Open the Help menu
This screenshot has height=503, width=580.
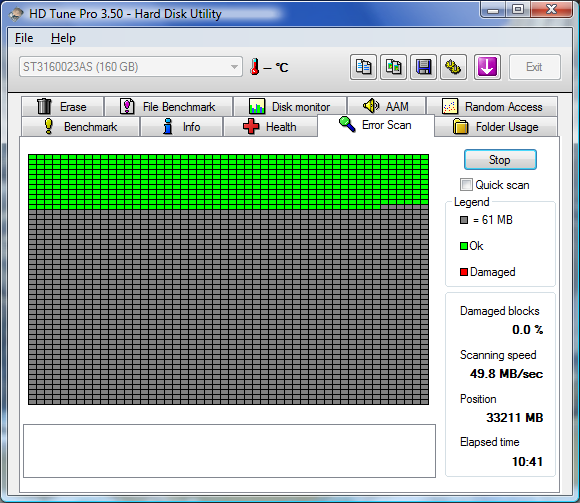click(x=63, y=38)
